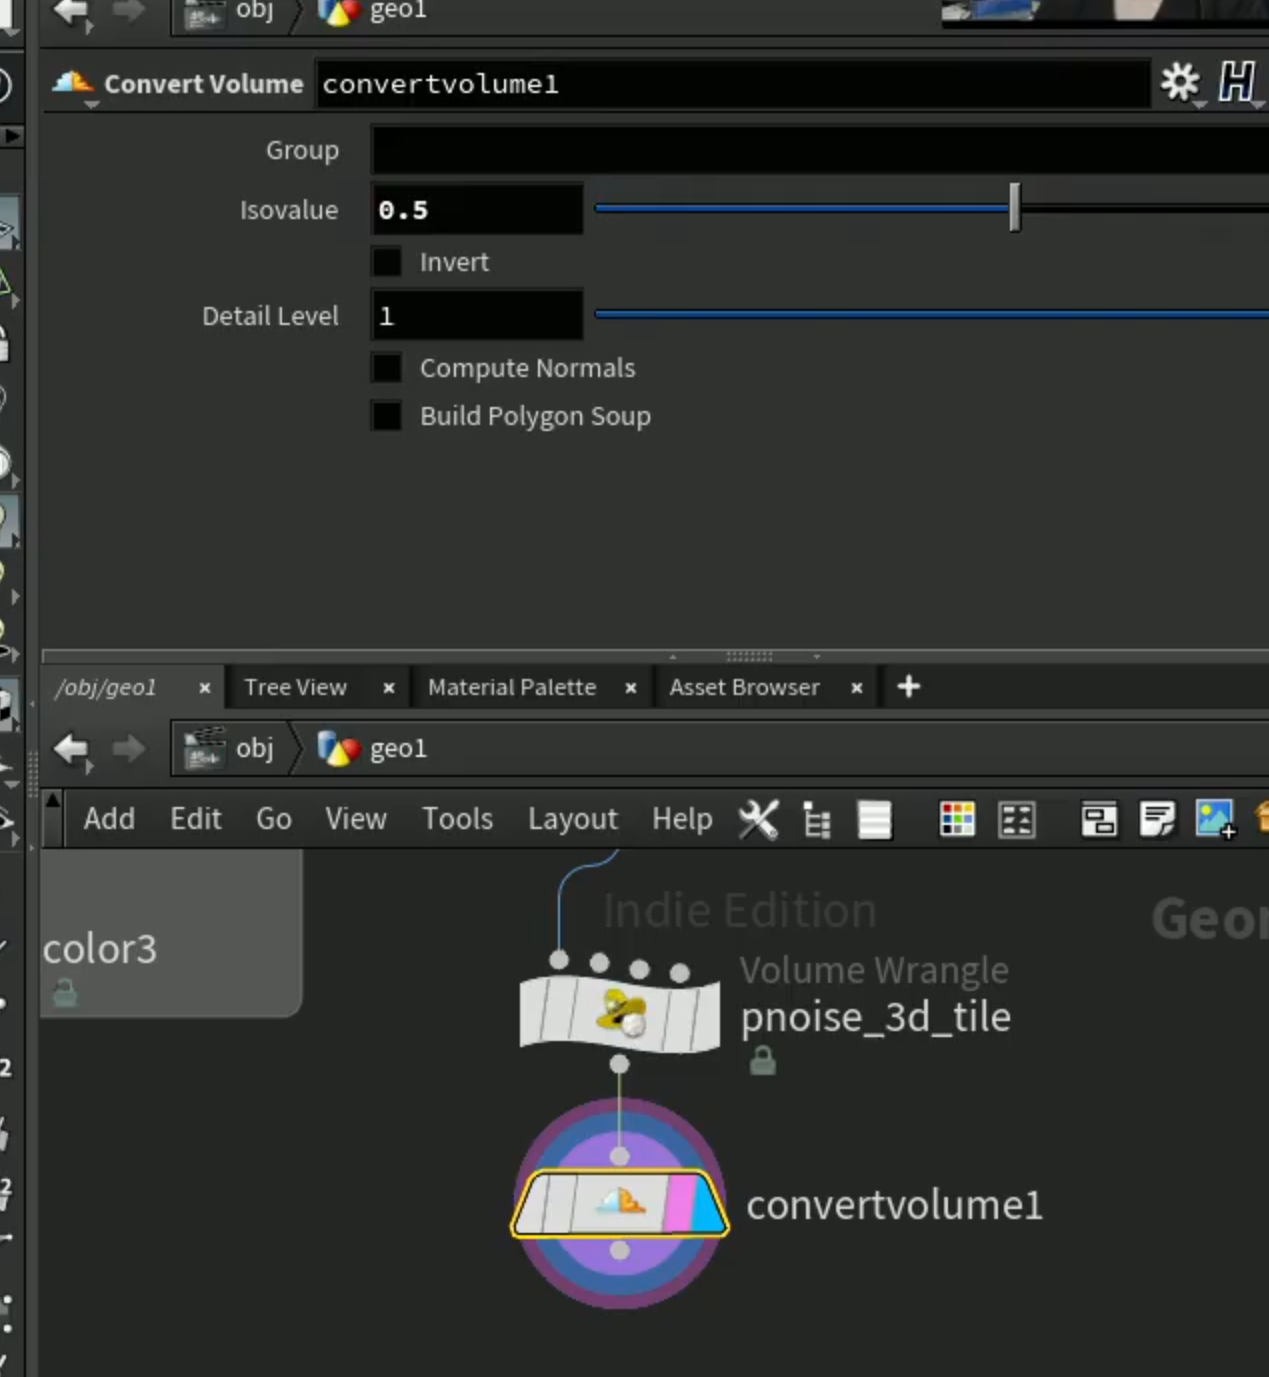Select the convertvolume1 node
1269x1377 pixels.
click(x=620, y=1204)
